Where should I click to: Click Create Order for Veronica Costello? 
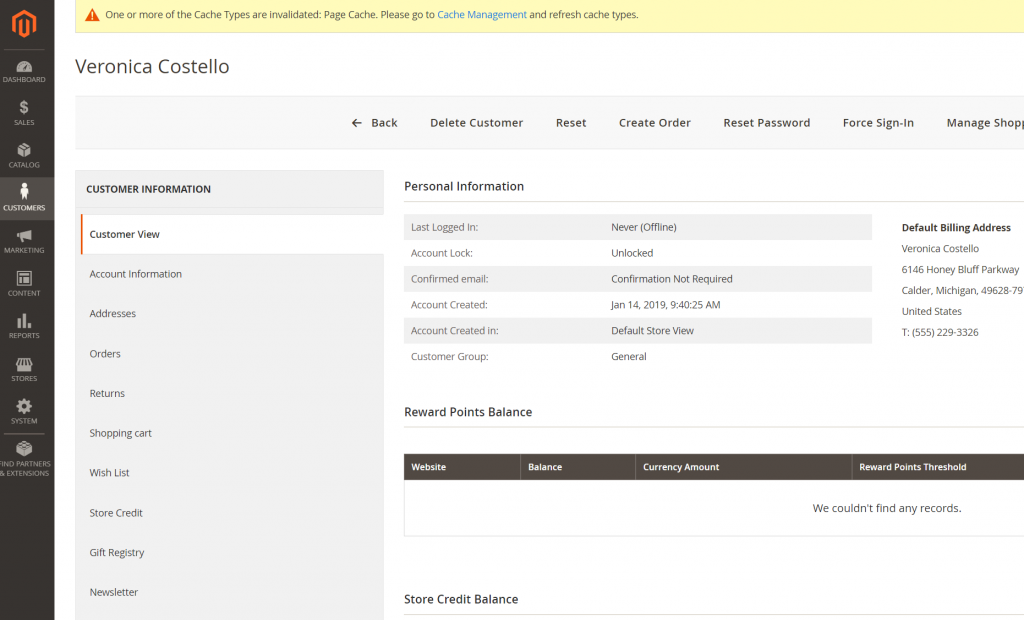654,122
